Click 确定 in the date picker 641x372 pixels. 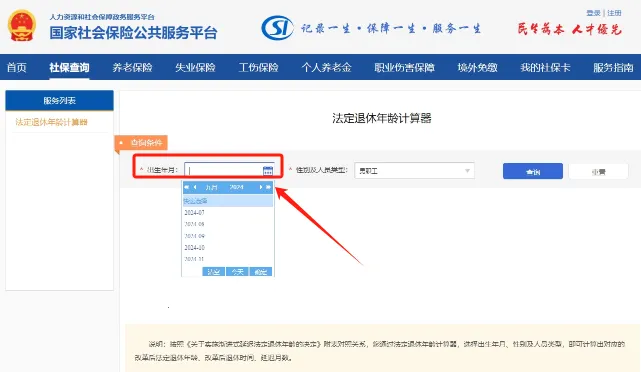click(x=261, y=272)
